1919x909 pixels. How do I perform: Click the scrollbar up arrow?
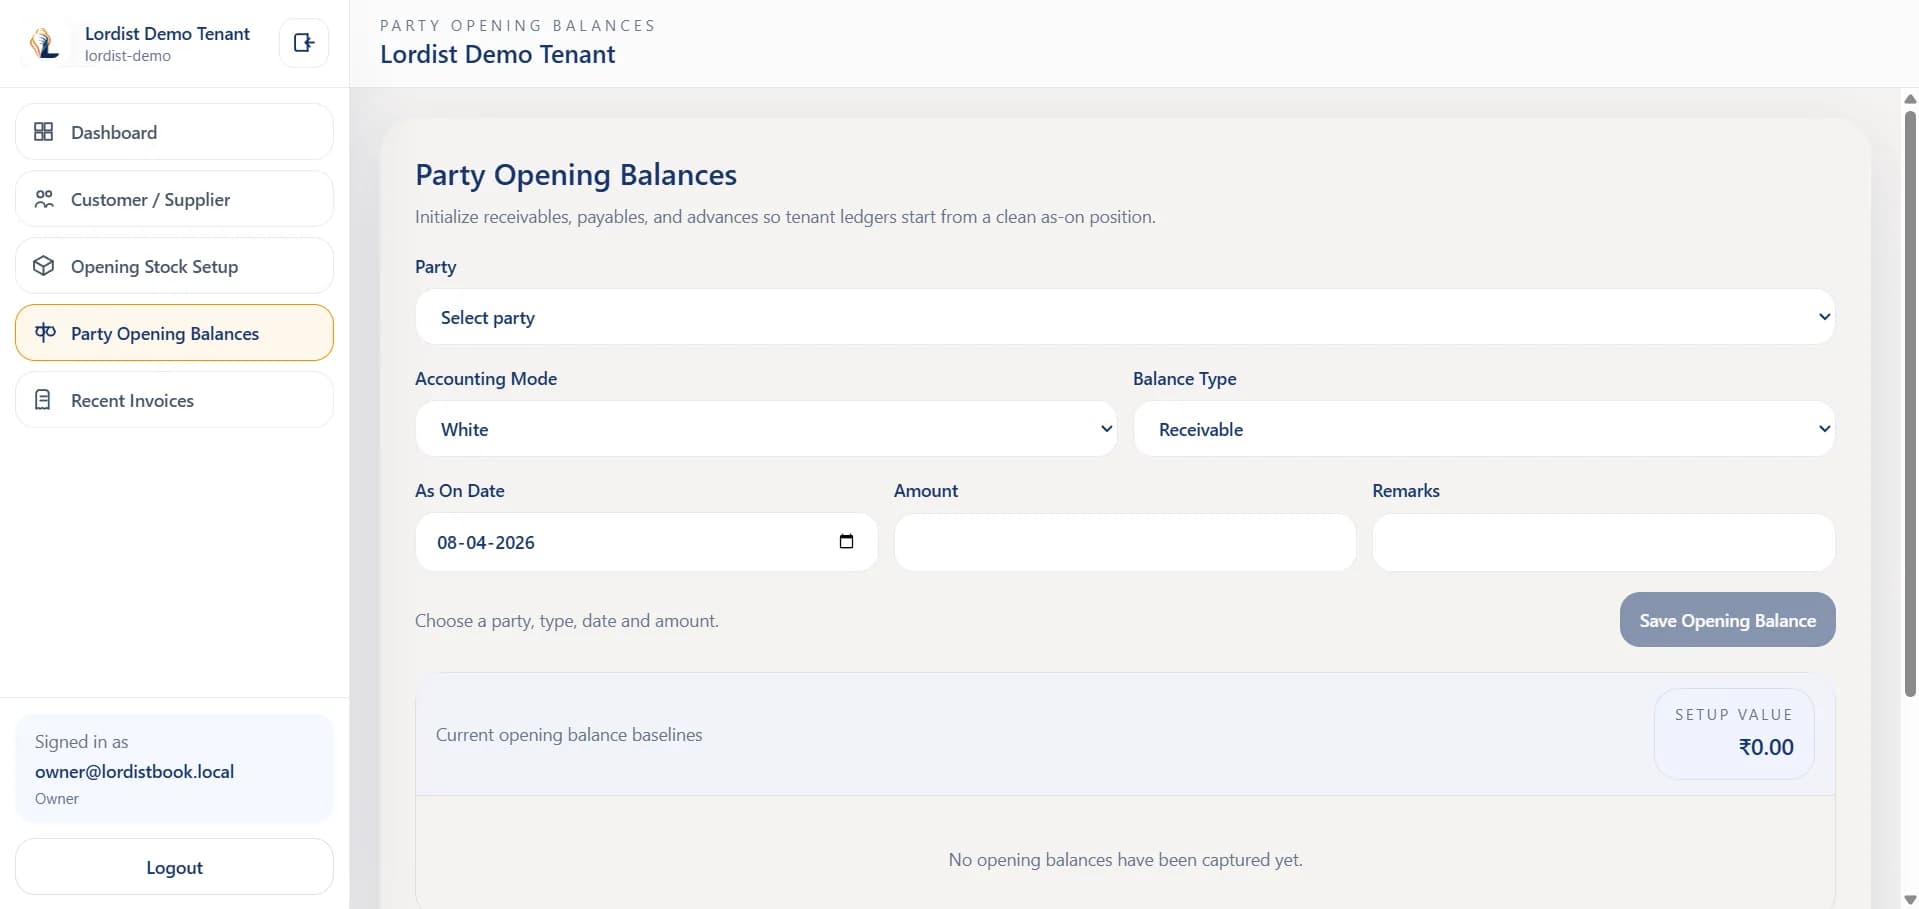[1910, 99]
